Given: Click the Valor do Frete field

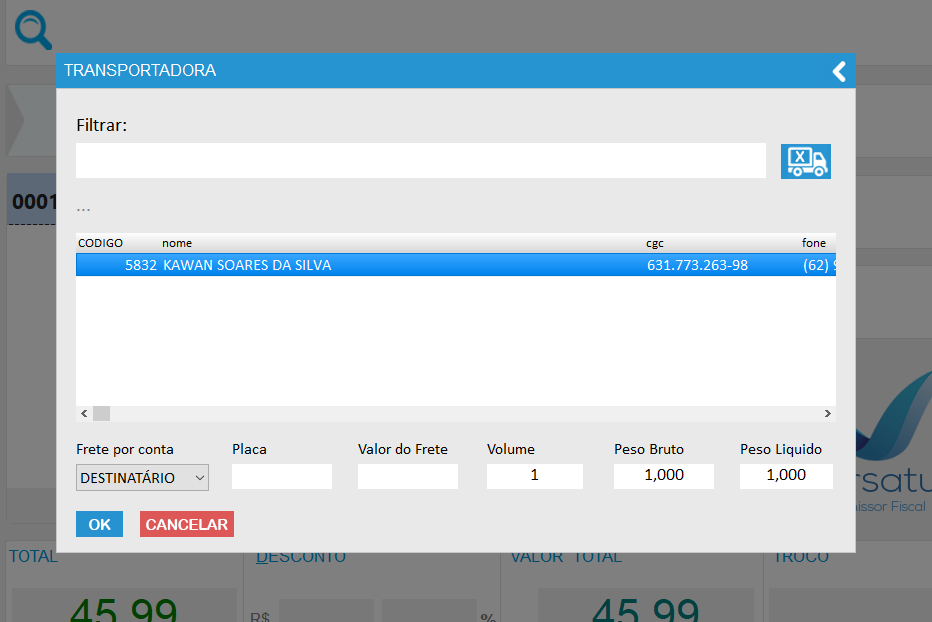Looking at the screenshot, I should (407, 477).
